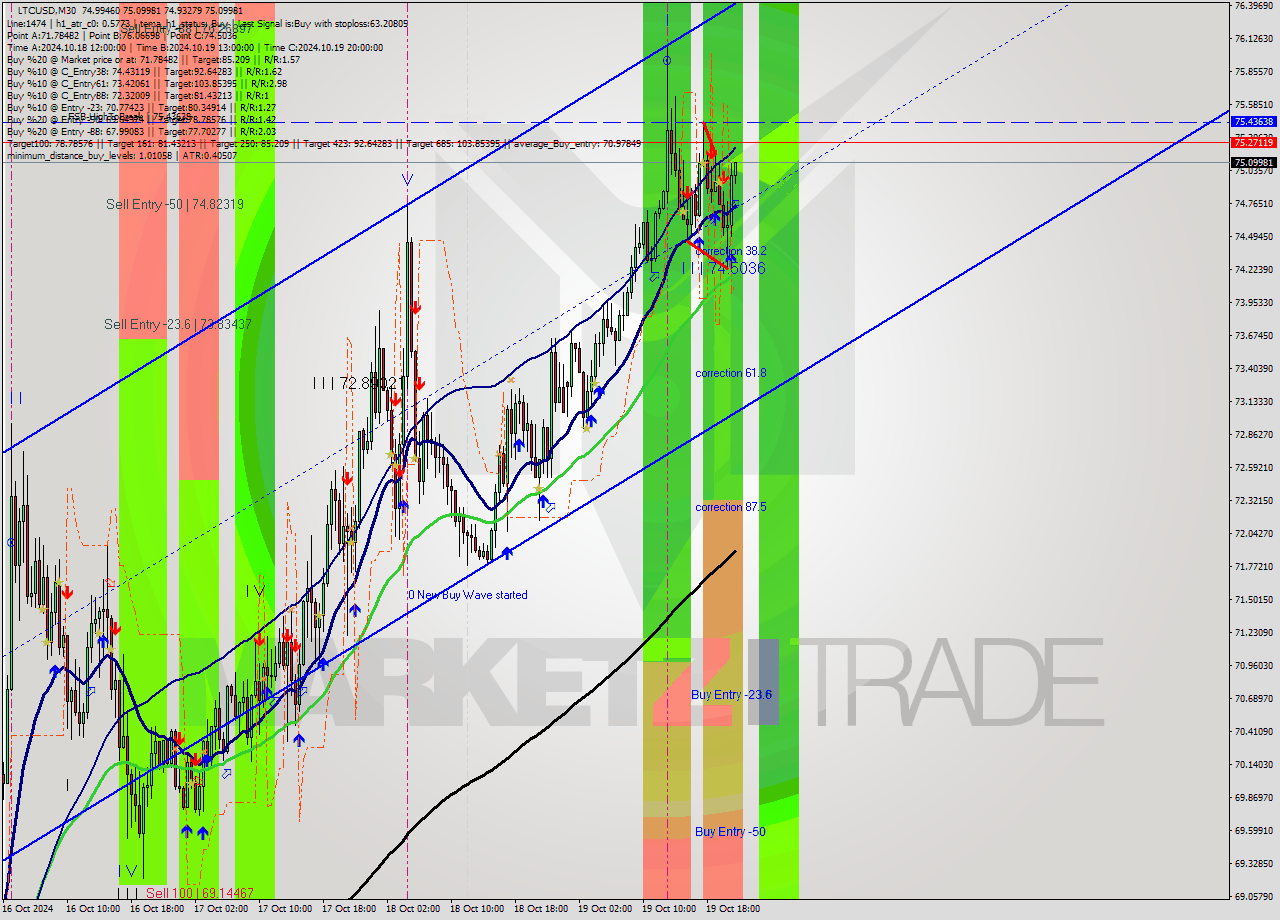Click the 73.40390 price axis value
The width and height of the screenshot is (1280, 920).
tap(1254, 369)
